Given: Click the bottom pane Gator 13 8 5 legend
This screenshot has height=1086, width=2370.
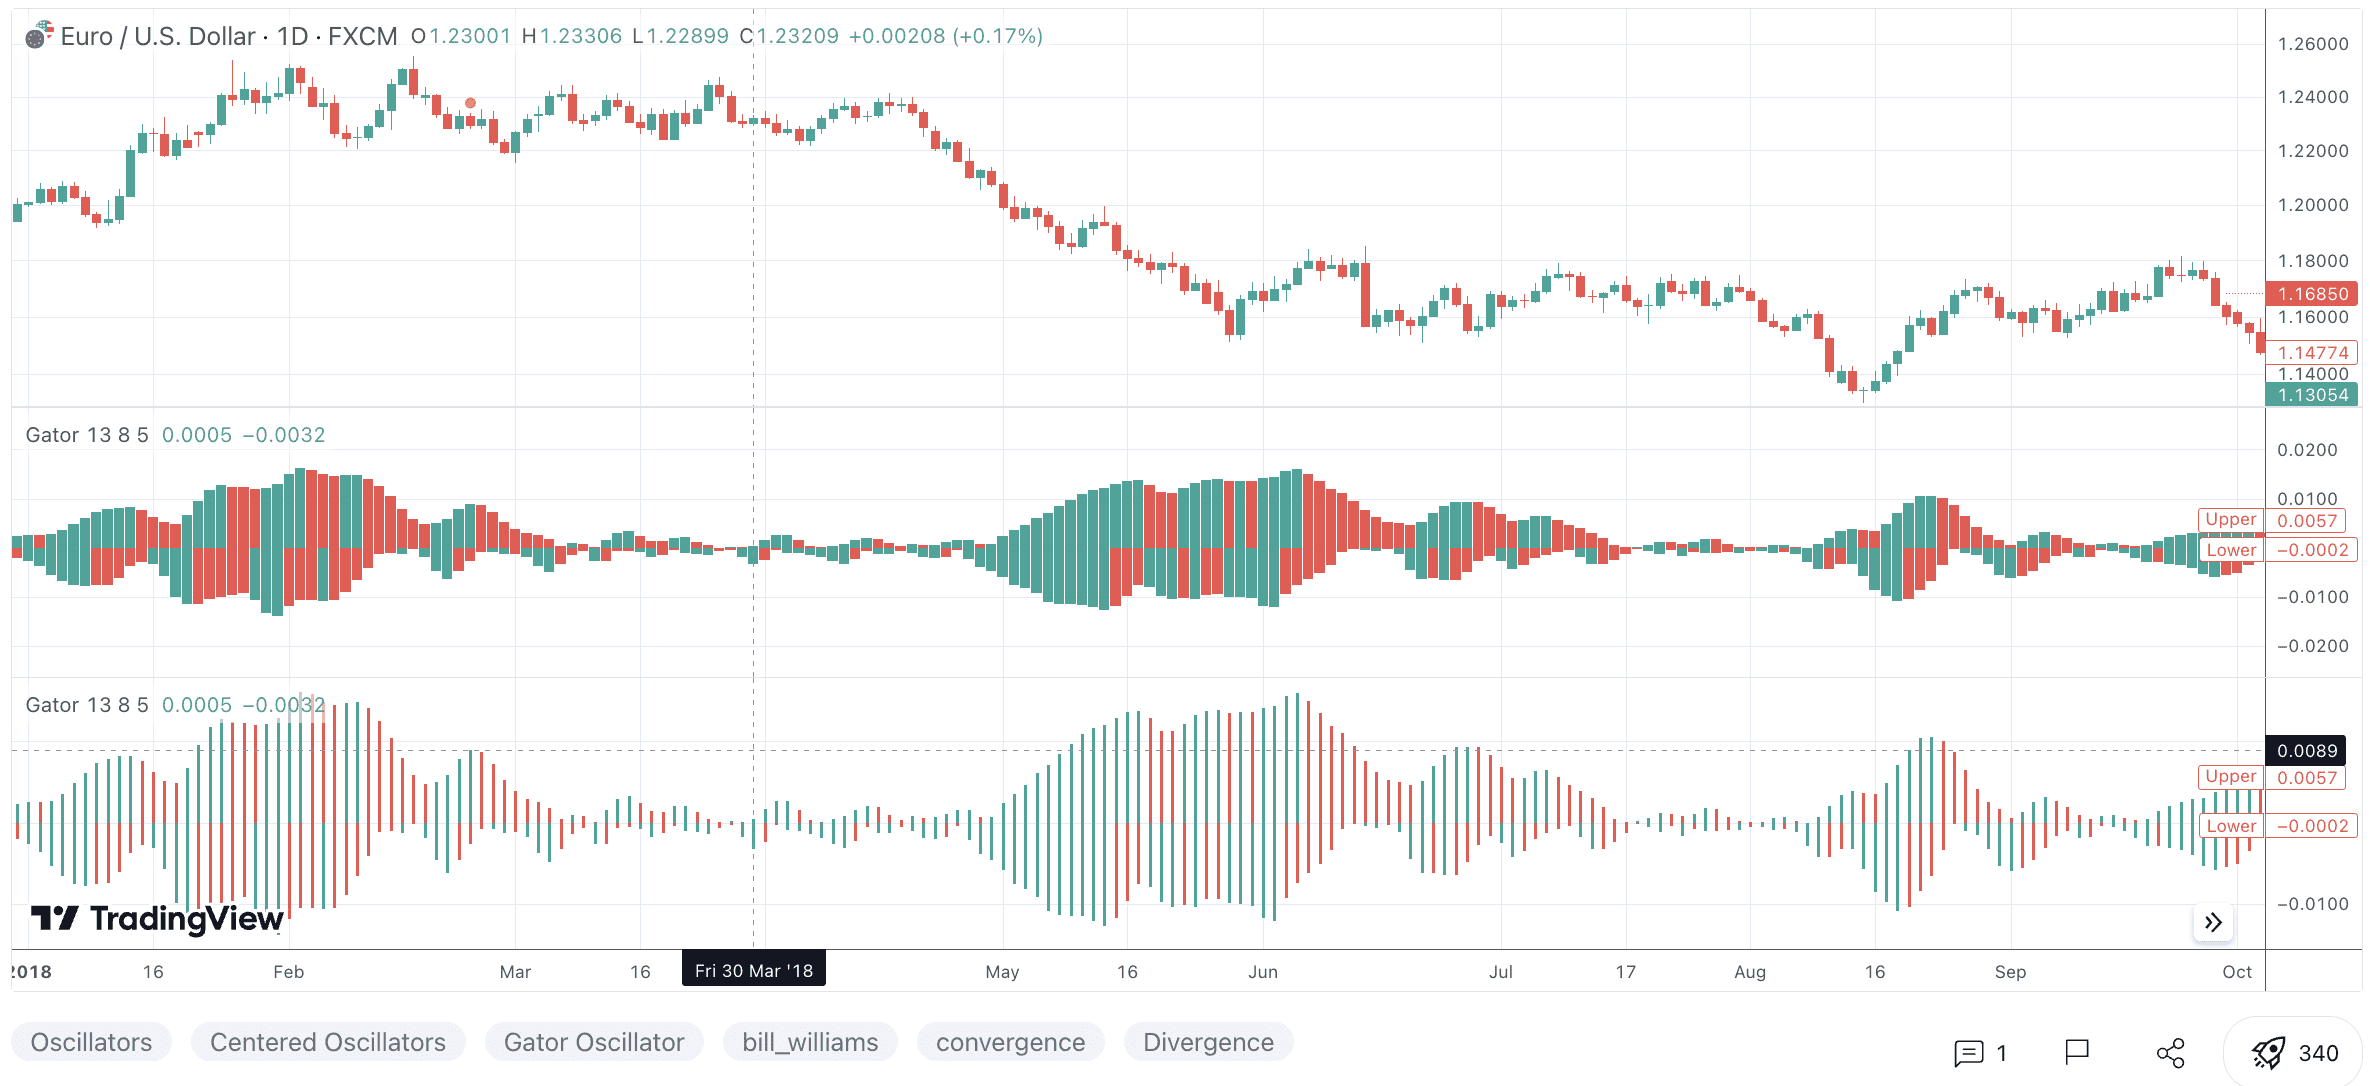Looking at the screenshot, I should (x=86, y=705).
